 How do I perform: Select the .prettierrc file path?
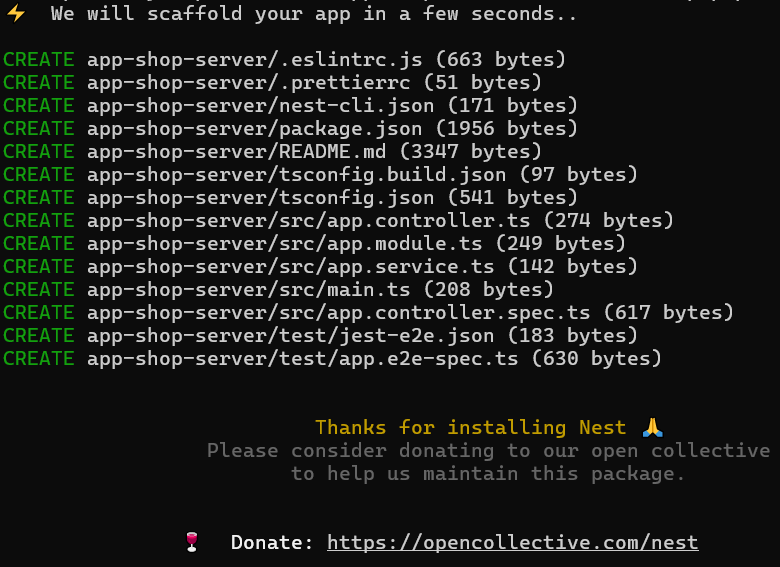coord(249,83)
